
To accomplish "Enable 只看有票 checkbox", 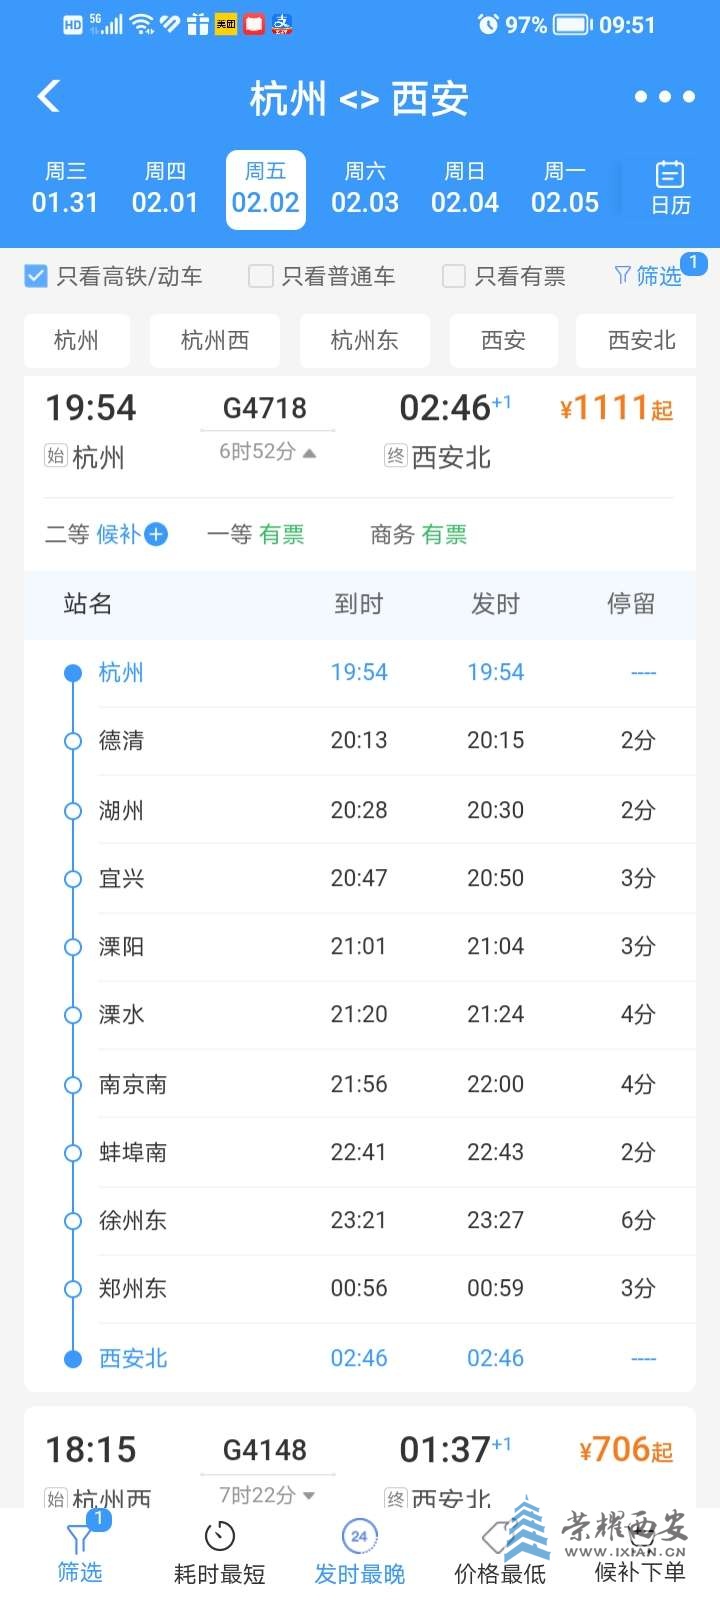I will pyautogui.click(x=454, y=276).
